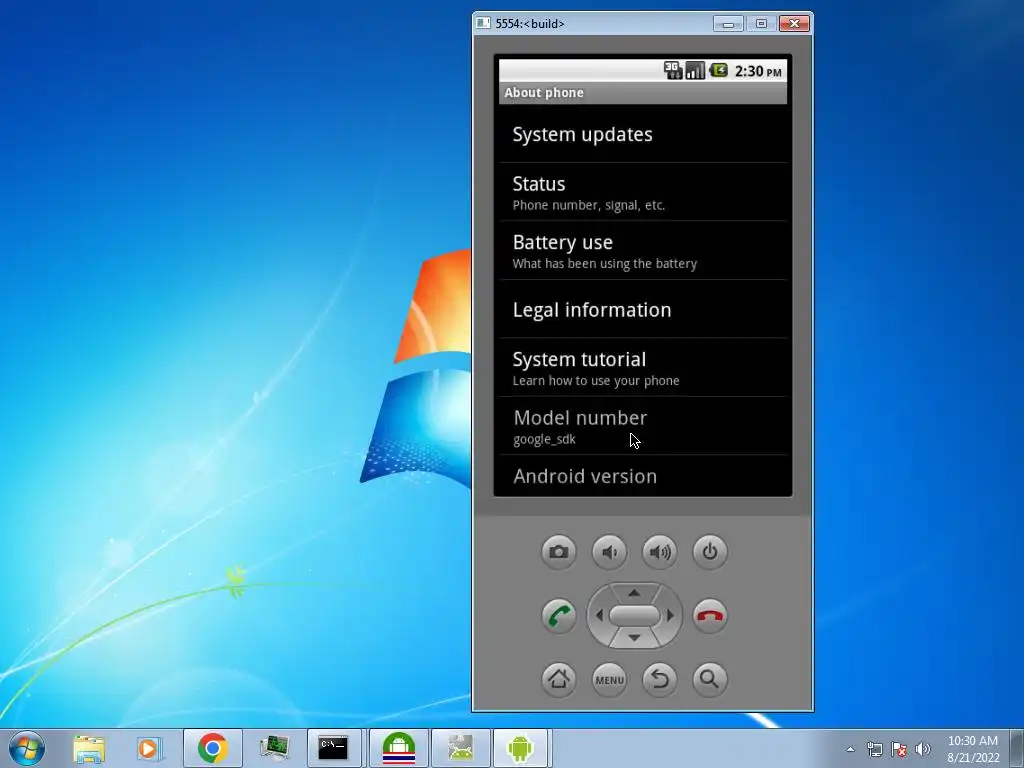
Task: Open the green Android robot taskbar item
Action: pos(520,748)
